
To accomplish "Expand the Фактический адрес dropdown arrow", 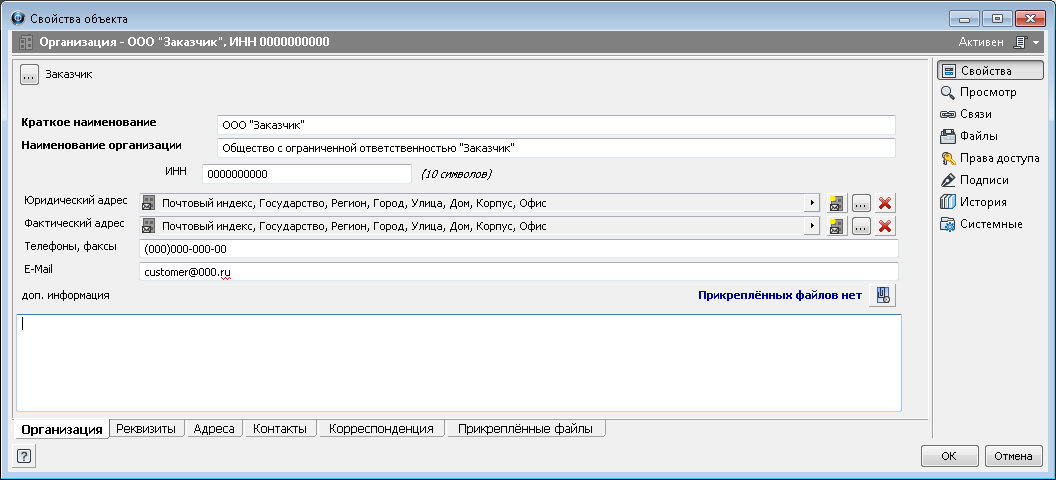I will (810, 226).
